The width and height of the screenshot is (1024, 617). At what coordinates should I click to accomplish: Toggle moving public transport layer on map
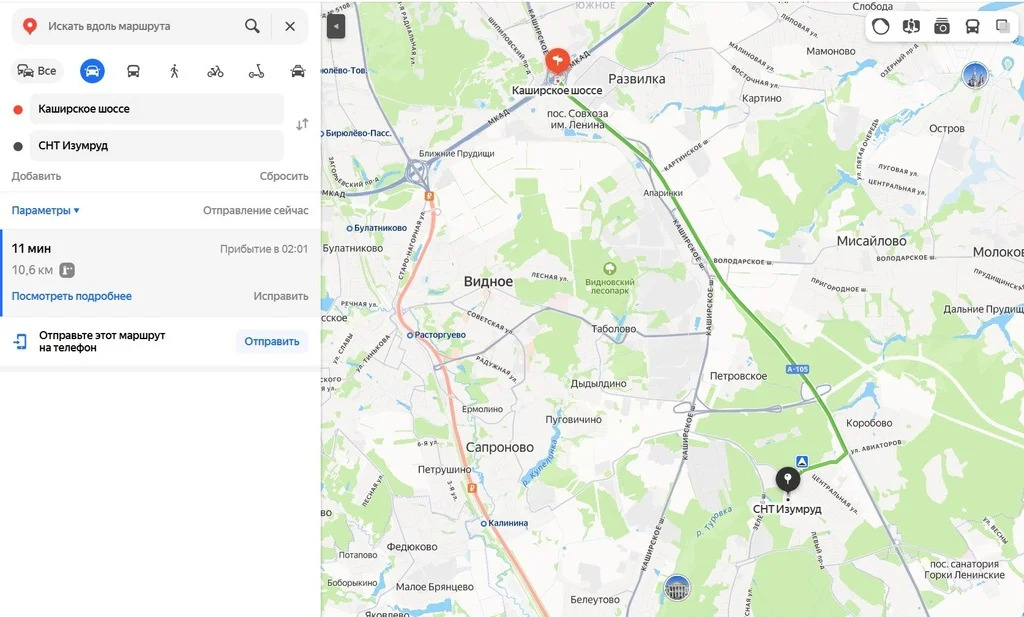tap(972, 26)
